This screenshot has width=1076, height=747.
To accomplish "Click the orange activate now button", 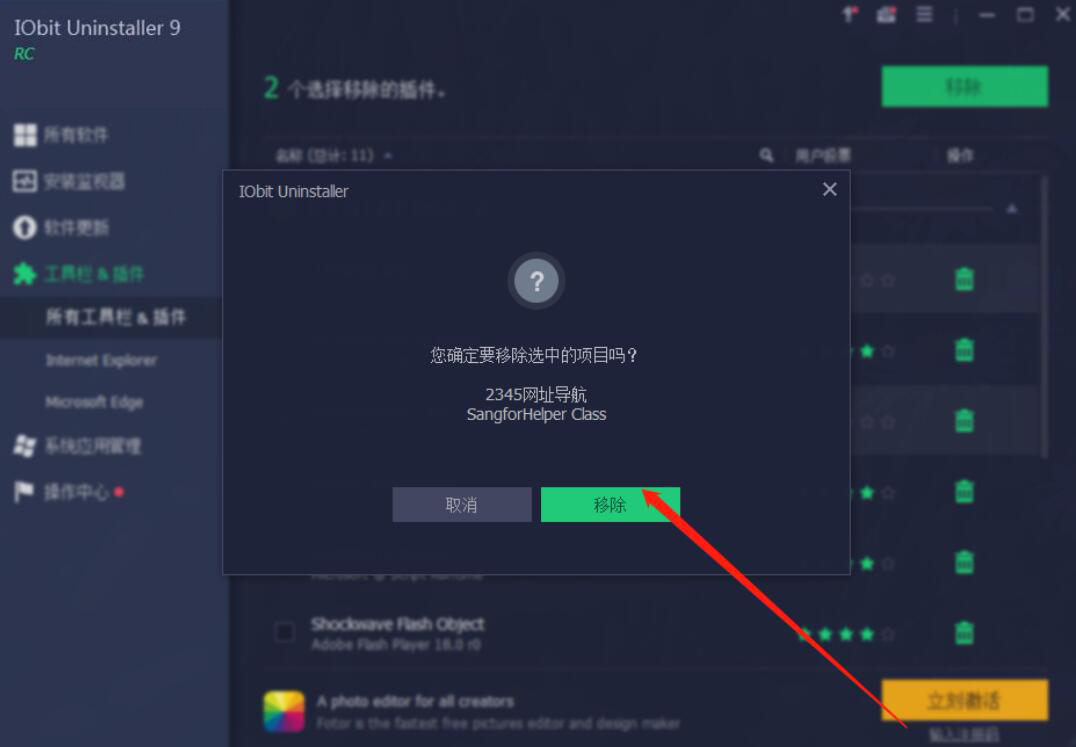I will pyautogui.click(x=964, y=700).
